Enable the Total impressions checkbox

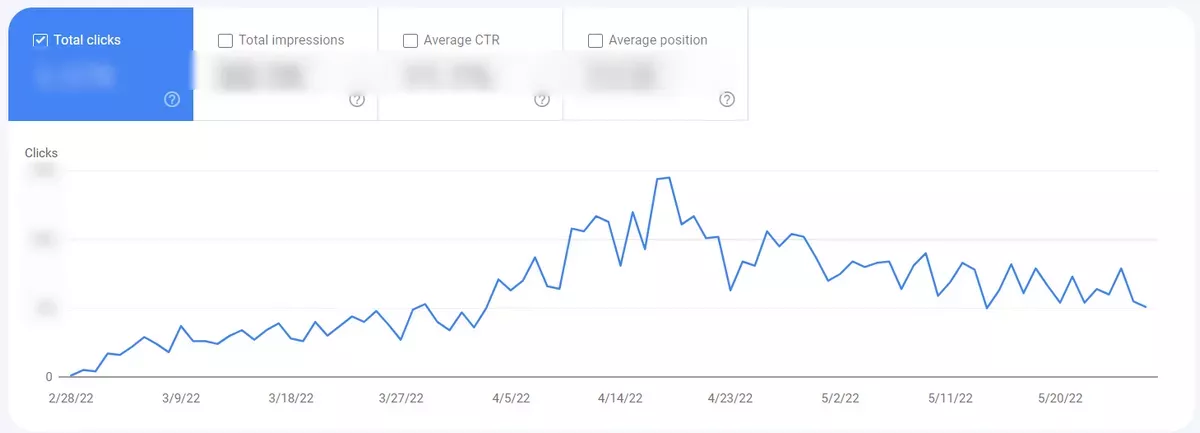pyautogui.click(x=225, y=41)
